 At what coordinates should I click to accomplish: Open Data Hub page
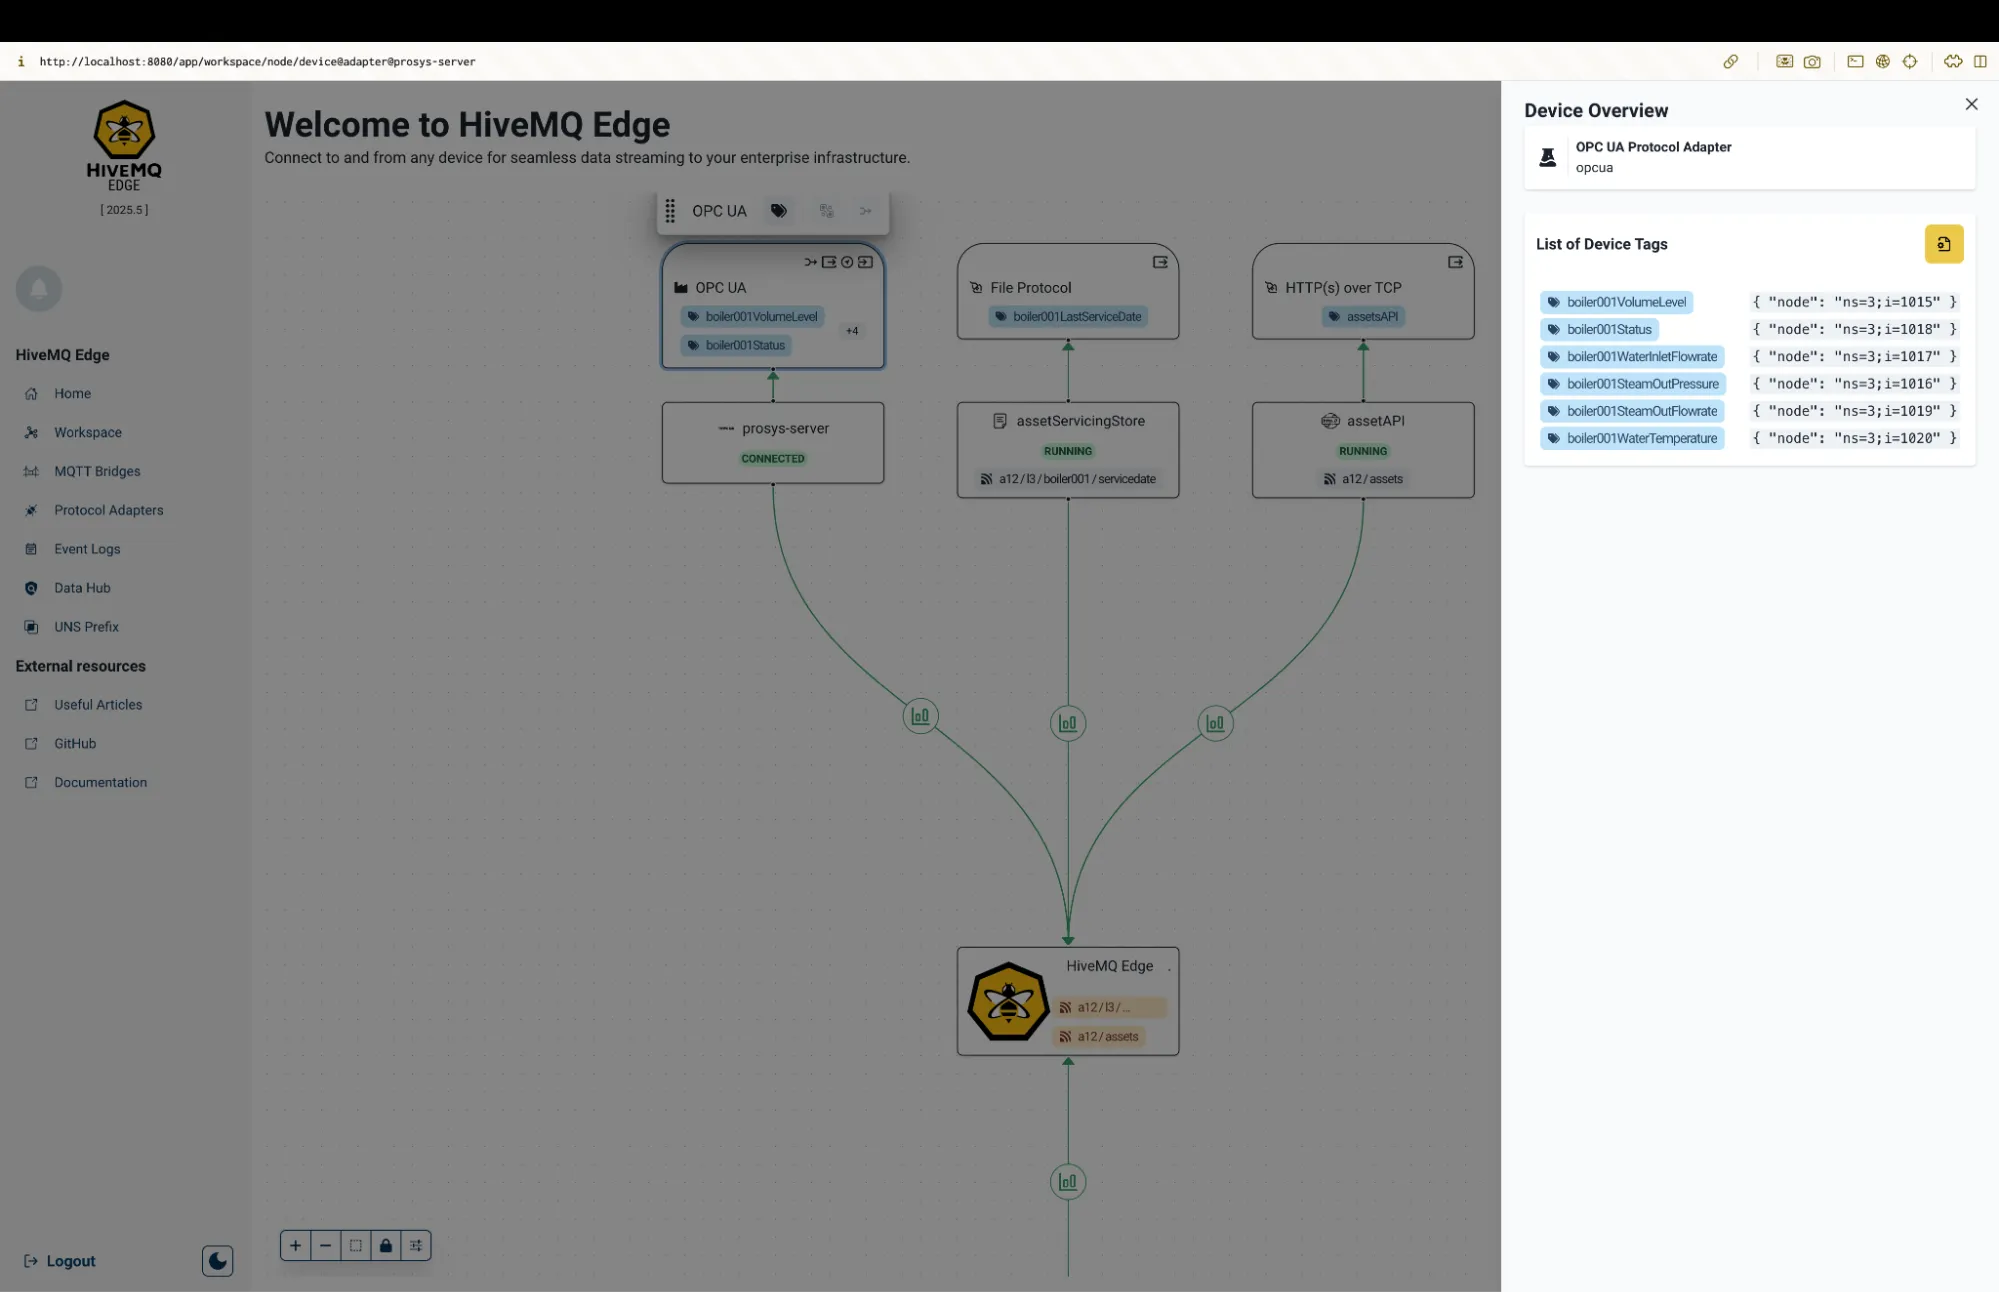click(x=82, y=588)
